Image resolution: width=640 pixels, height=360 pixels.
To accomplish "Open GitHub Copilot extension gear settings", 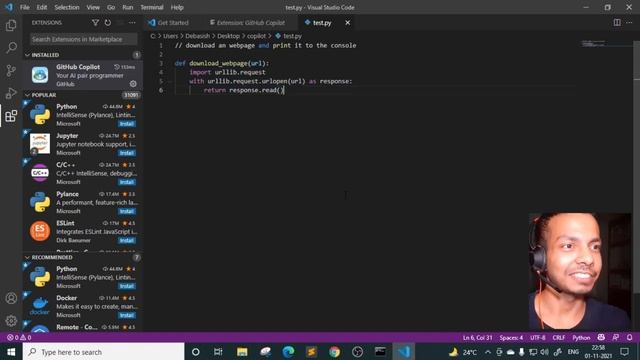I will pos(133,84).
